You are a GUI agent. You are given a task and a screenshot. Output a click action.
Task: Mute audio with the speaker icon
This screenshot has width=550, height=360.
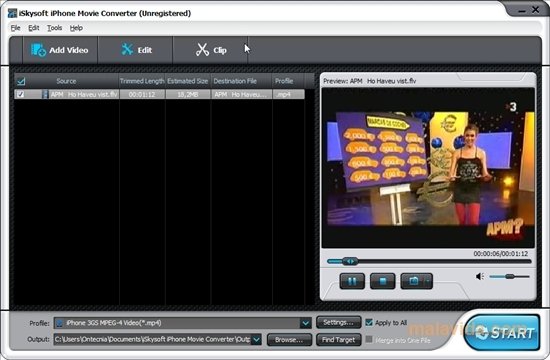(480, 276)
